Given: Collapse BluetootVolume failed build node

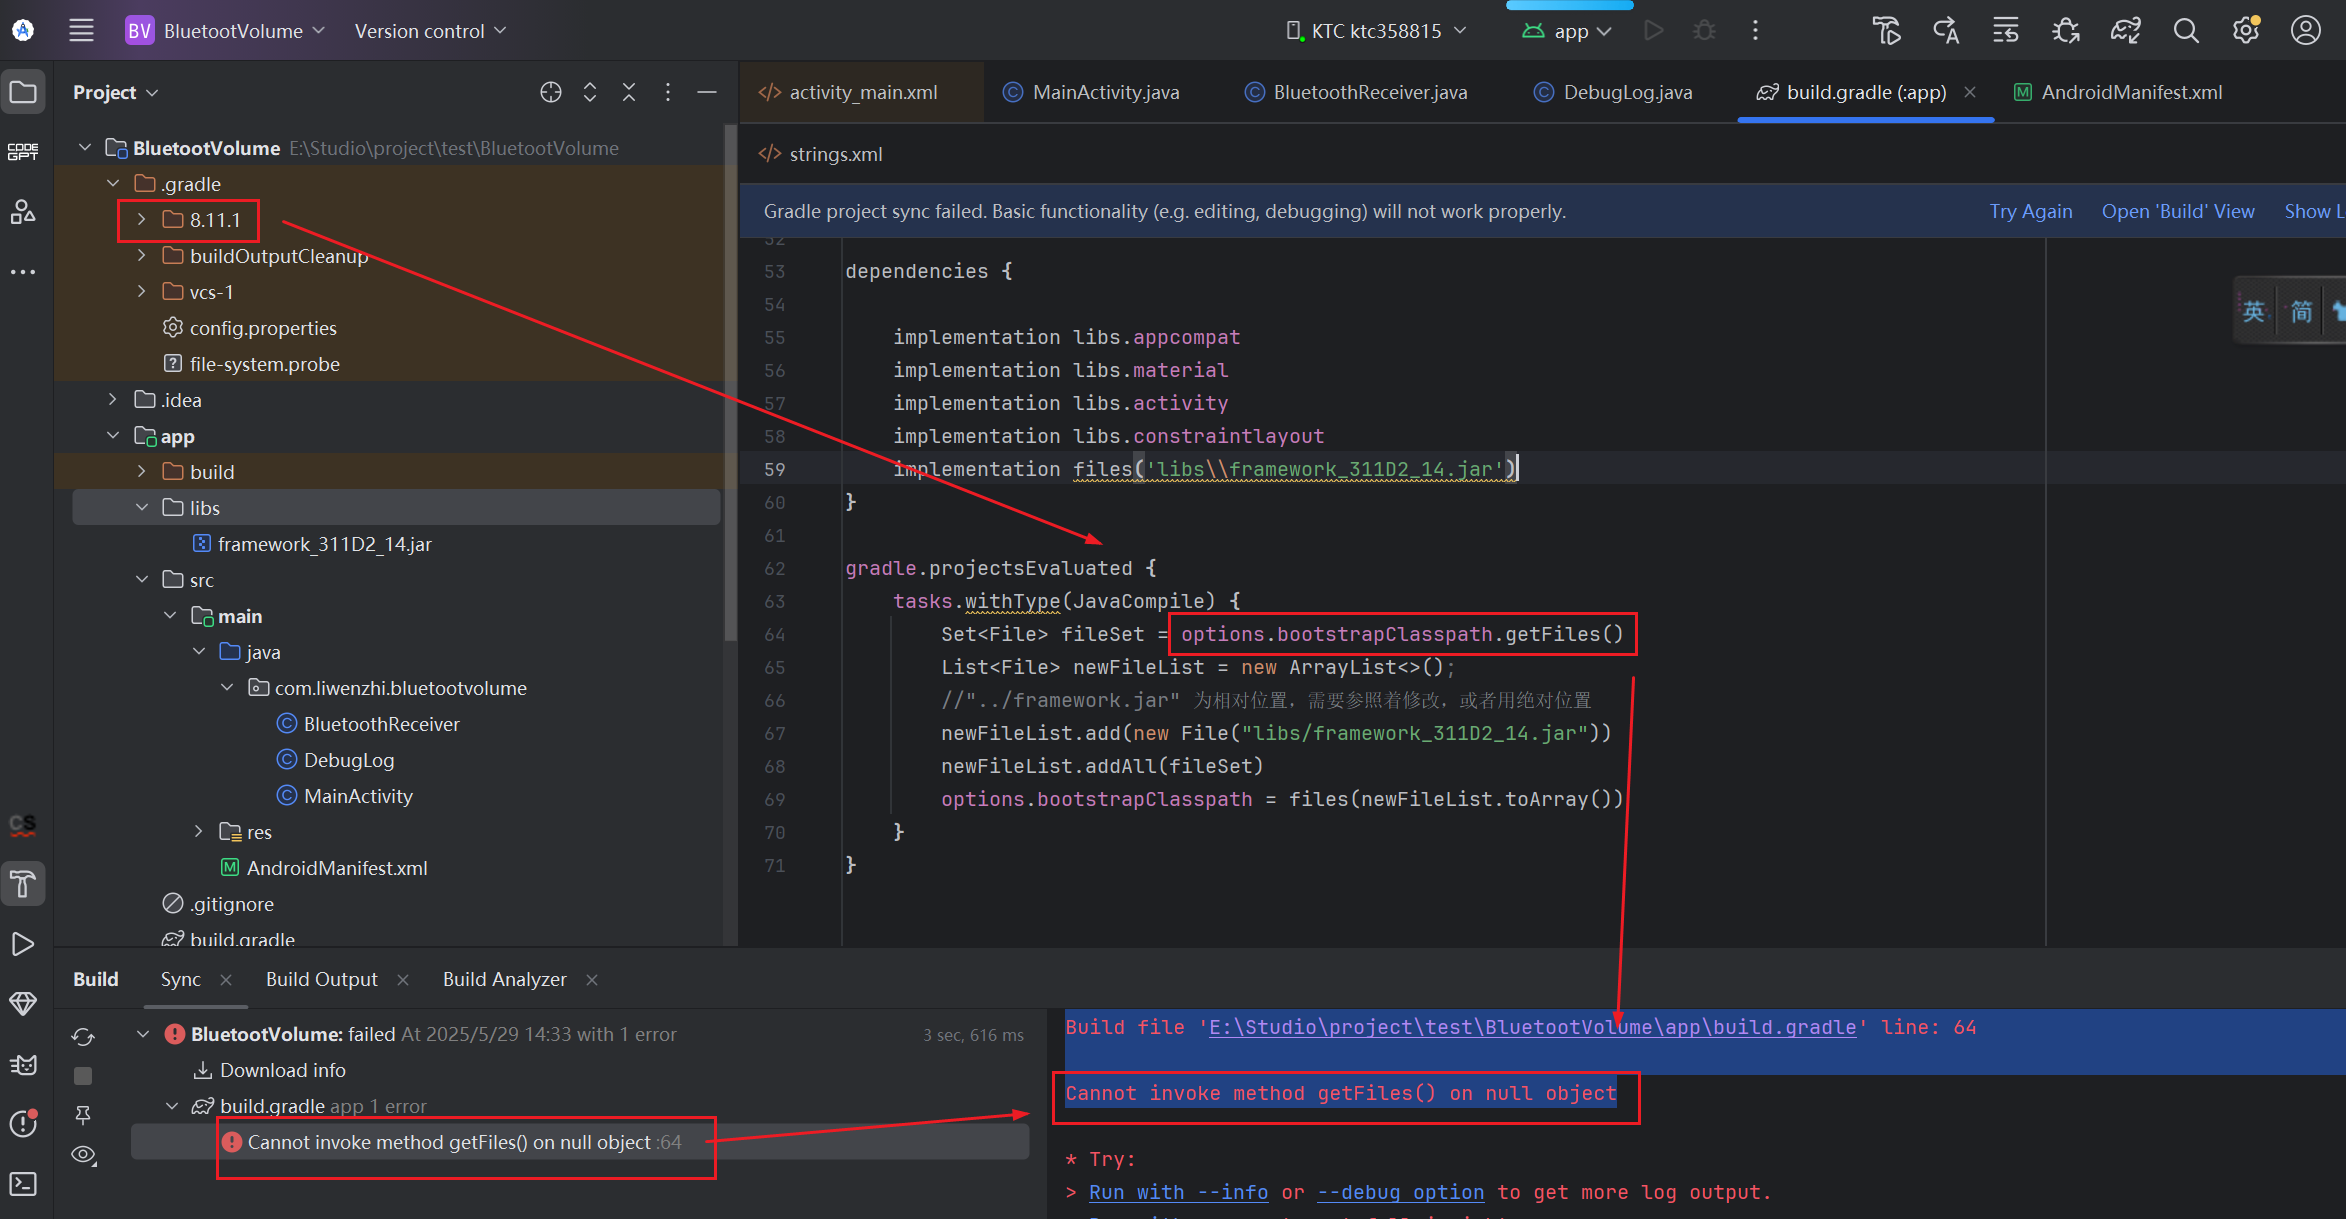Looking at the screenshot, I should (143, 1034).
